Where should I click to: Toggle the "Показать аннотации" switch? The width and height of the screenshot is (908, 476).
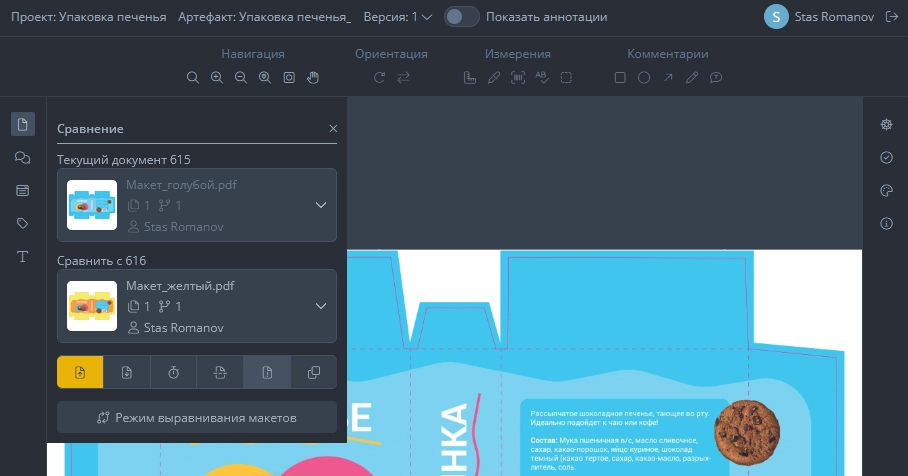[x=461, y=17]
